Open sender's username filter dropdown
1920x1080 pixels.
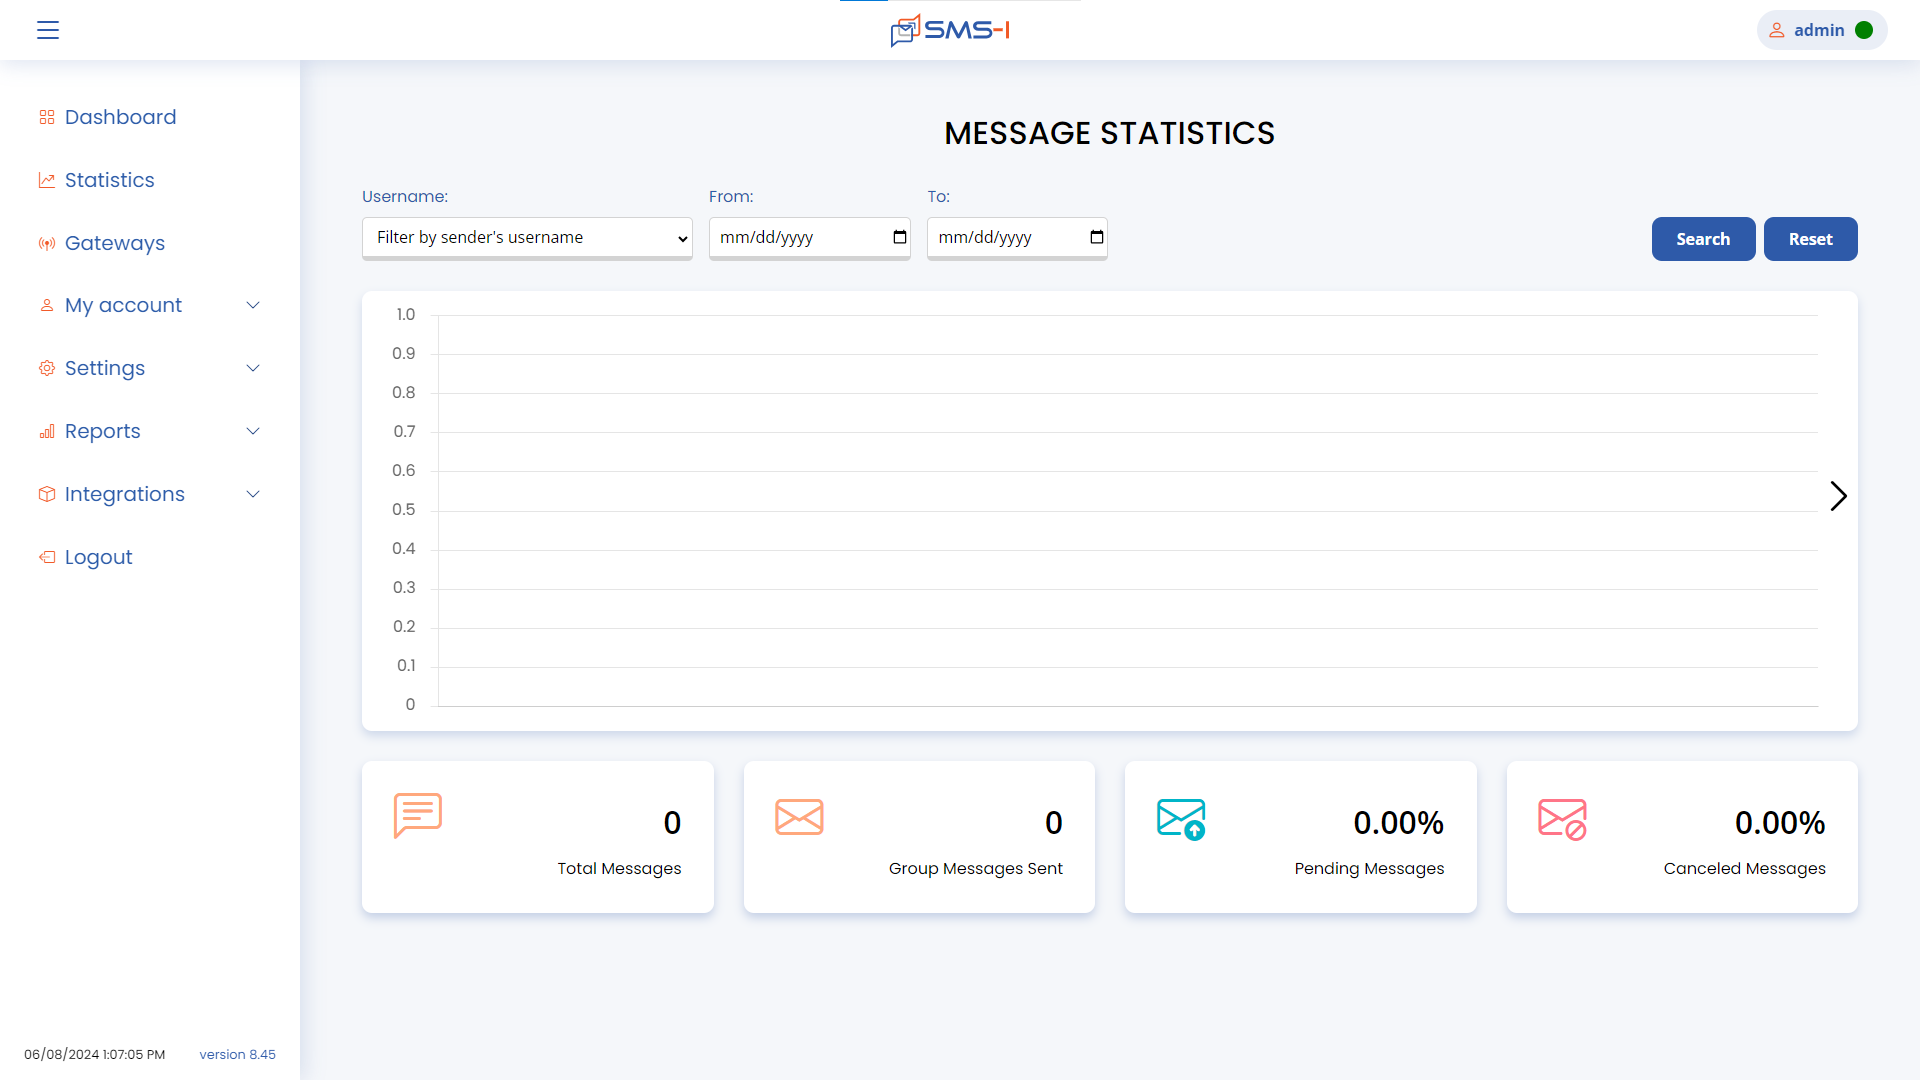527,238
